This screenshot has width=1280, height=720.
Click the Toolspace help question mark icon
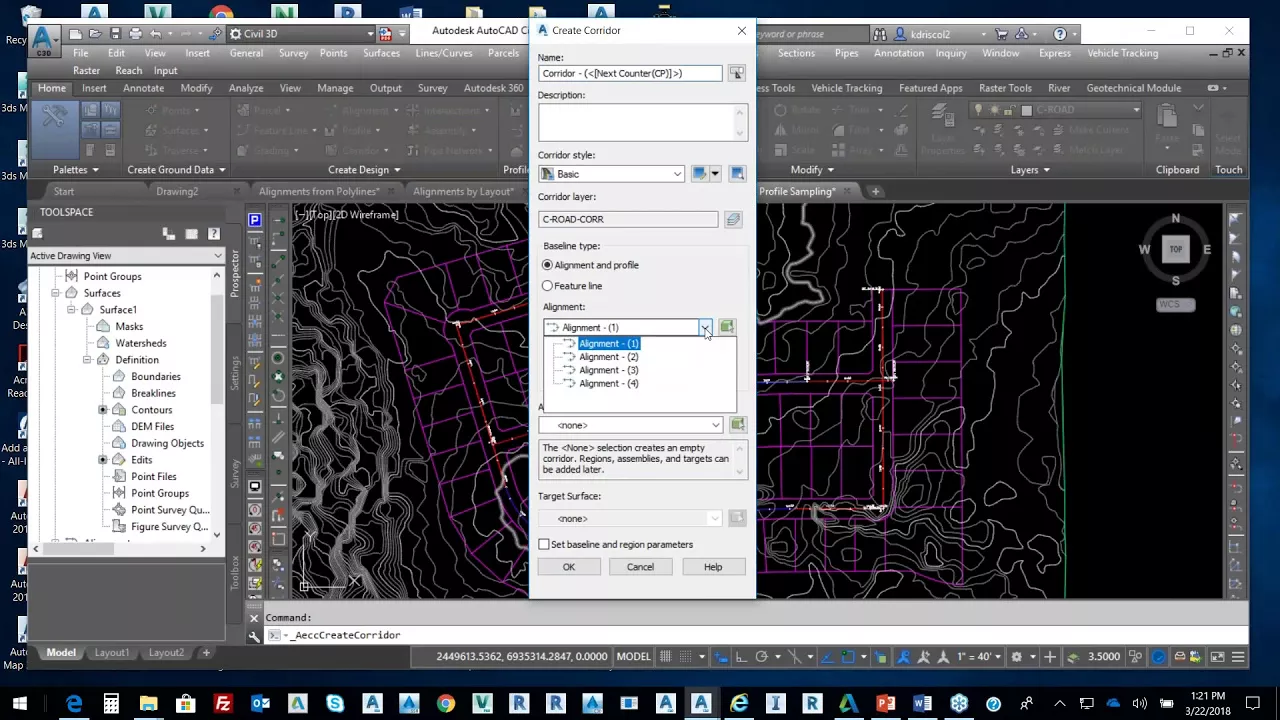pos(213,234)
